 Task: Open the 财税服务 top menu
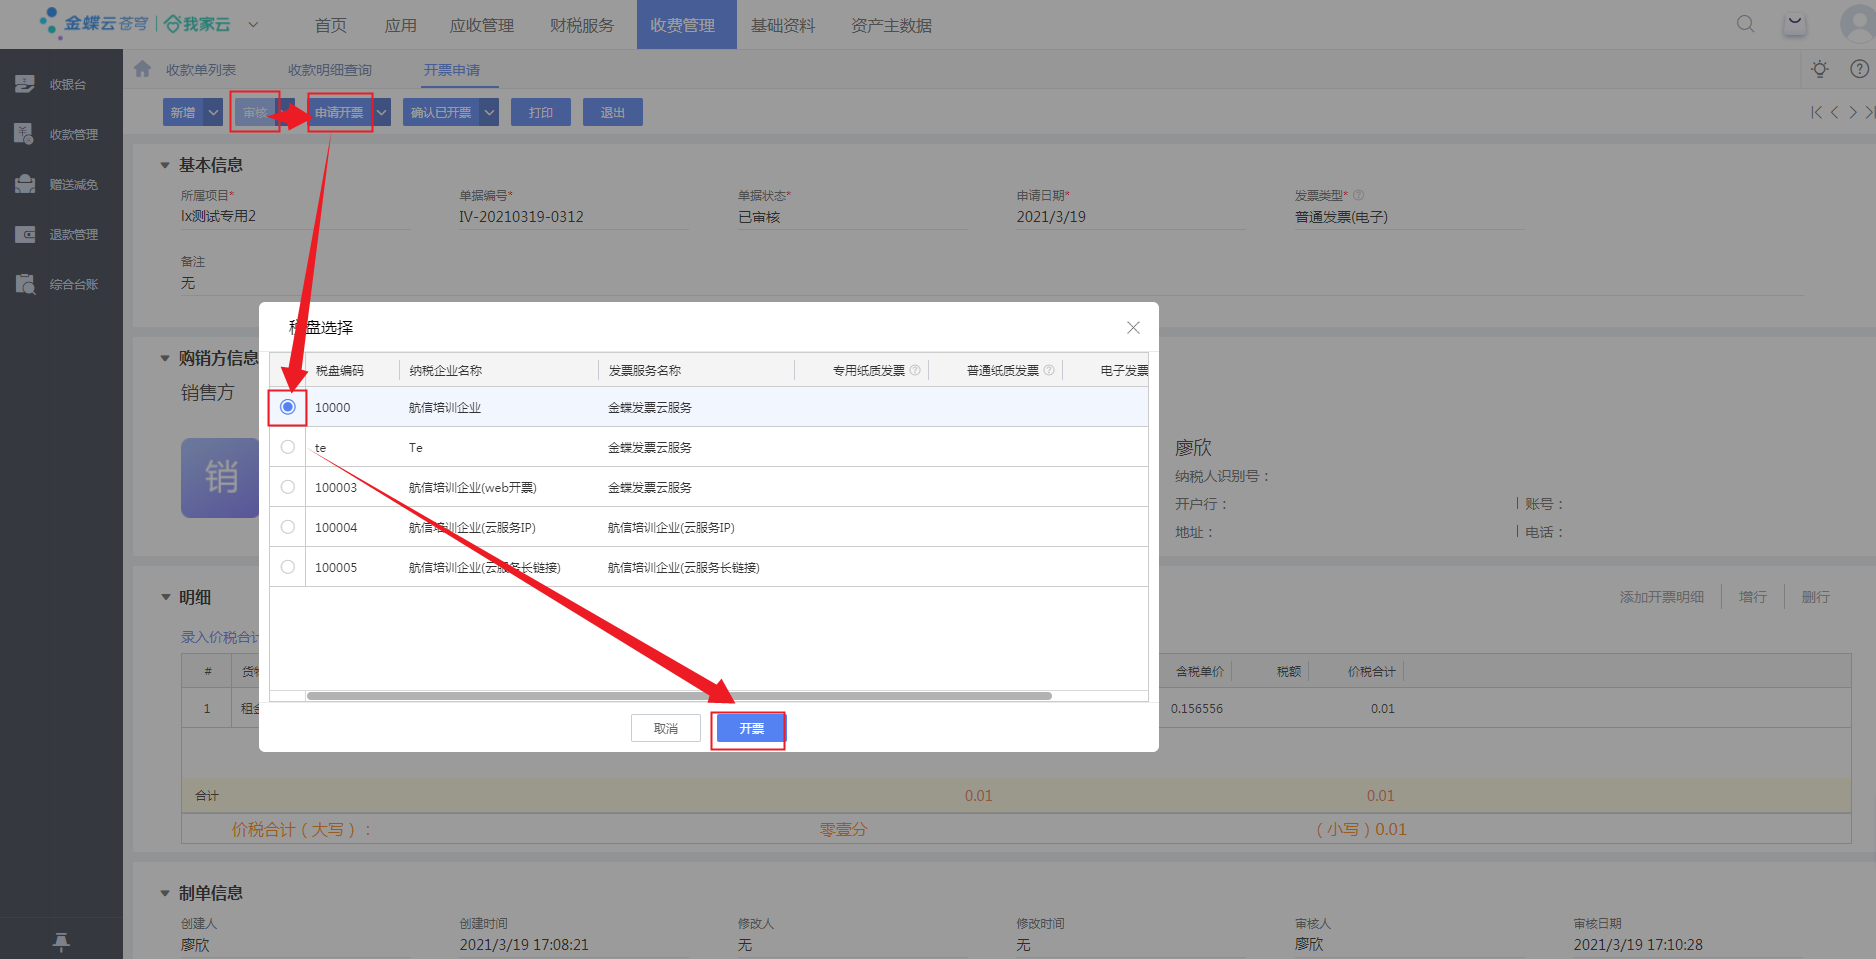pyautogui.click(x=582, y=25)
